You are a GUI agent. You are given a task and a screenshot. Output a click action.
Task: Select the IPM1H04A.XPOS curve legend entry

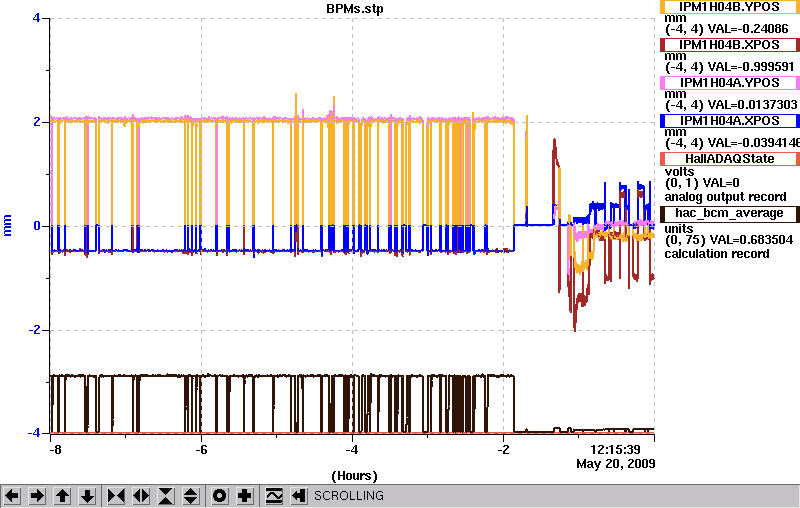730,121
